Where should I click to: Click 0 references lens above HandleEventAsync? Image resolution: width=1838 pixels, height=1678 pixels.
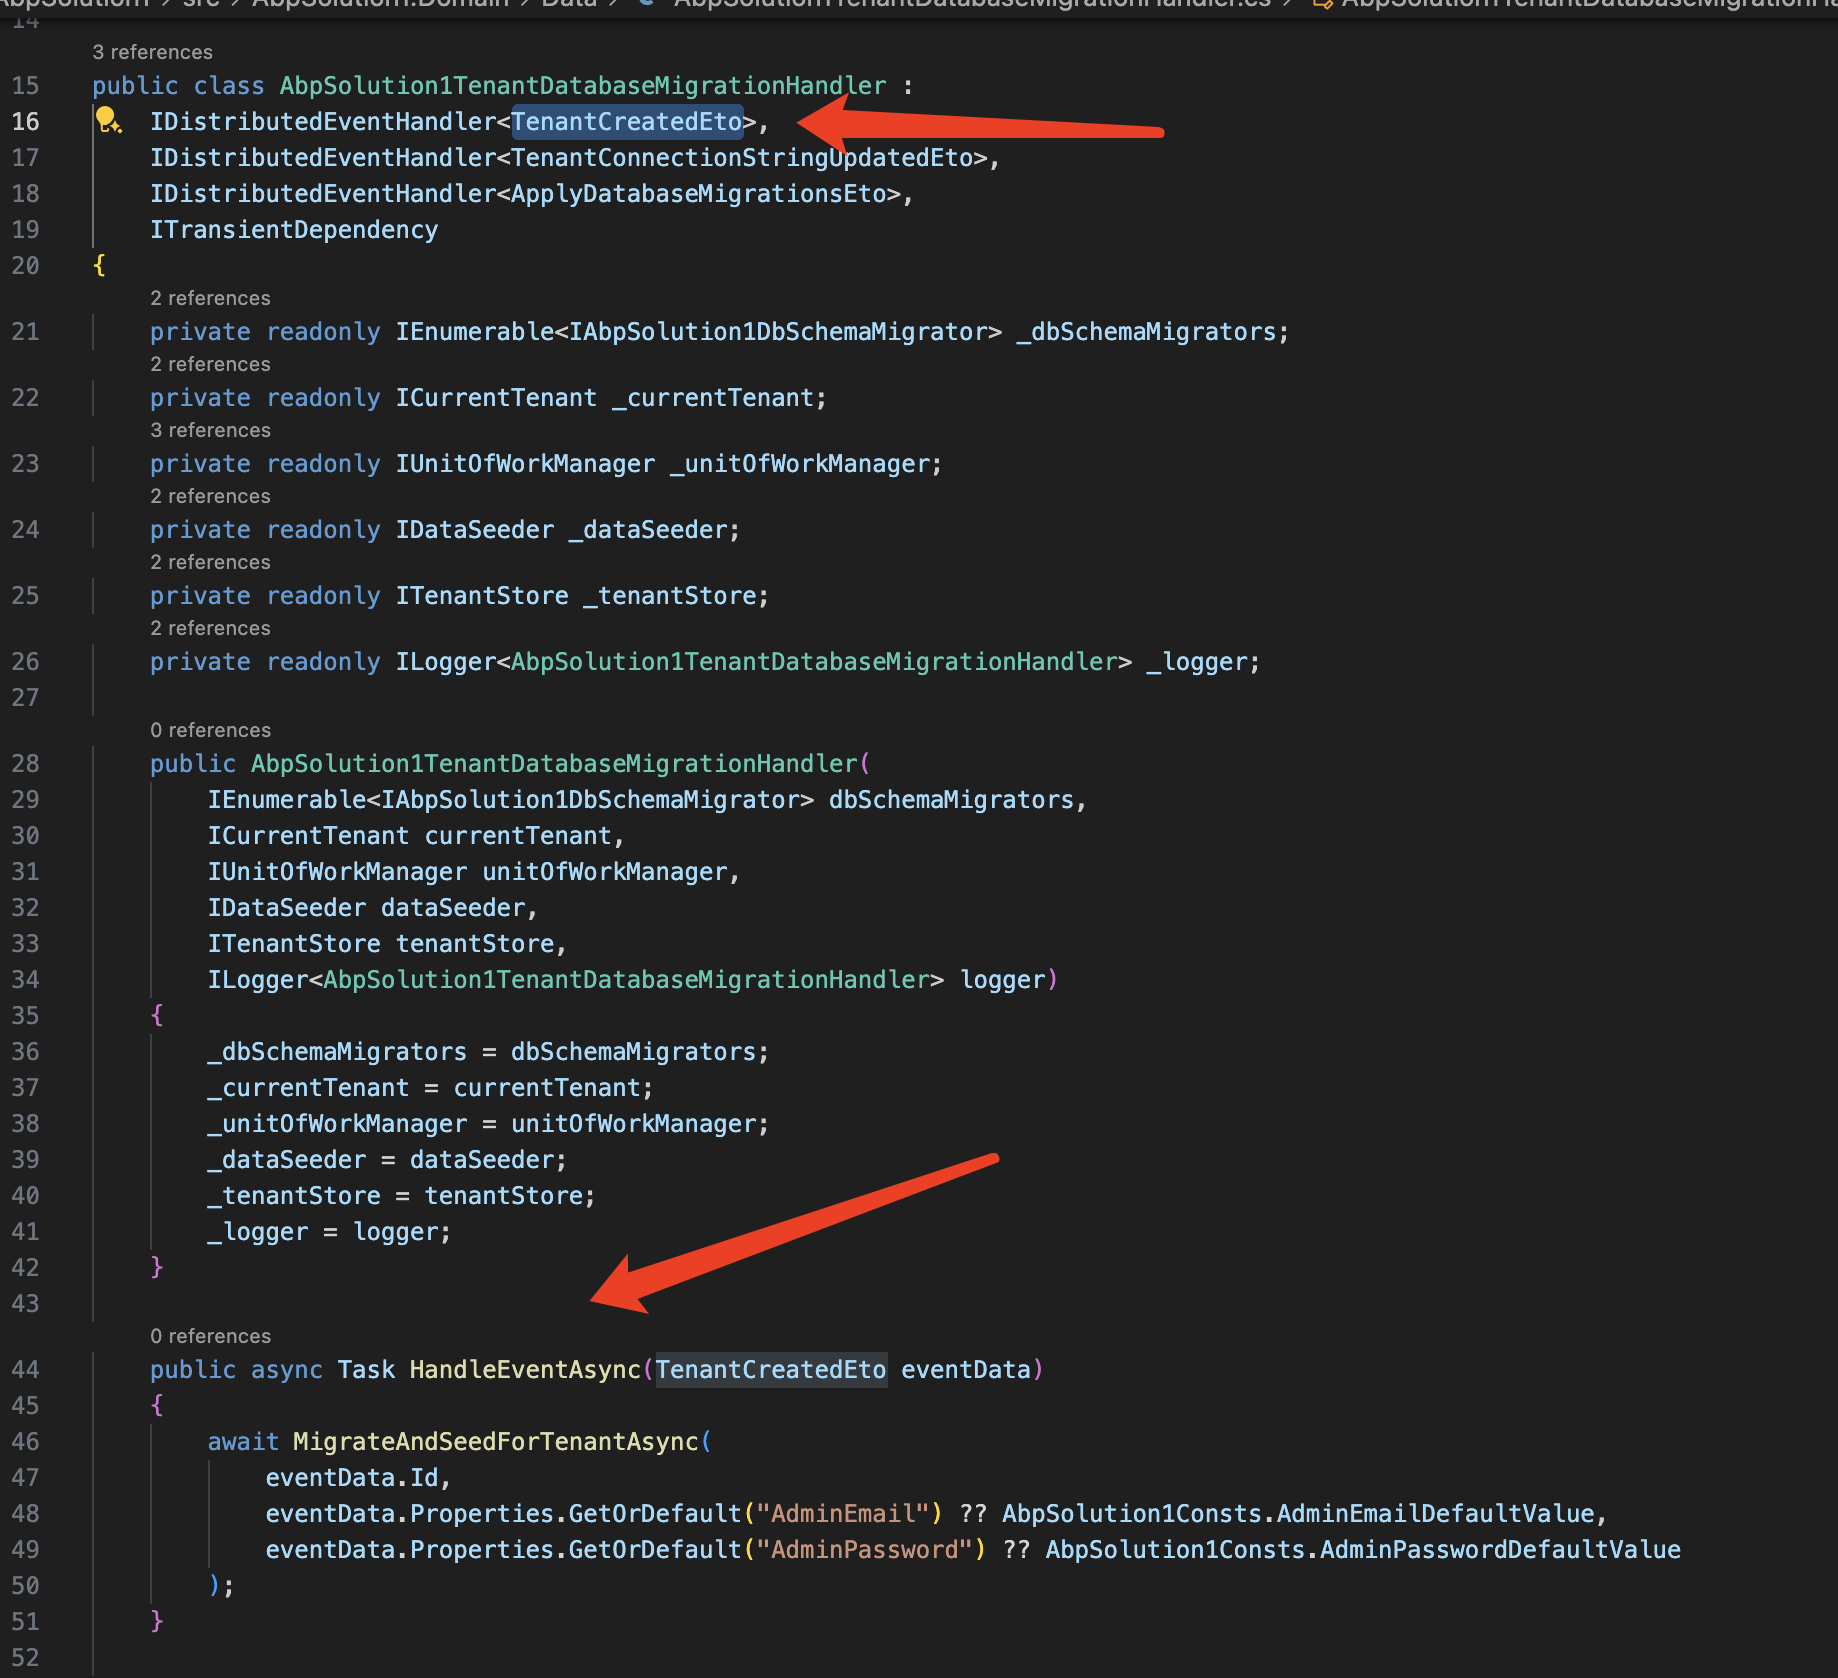coord(210,1336)
